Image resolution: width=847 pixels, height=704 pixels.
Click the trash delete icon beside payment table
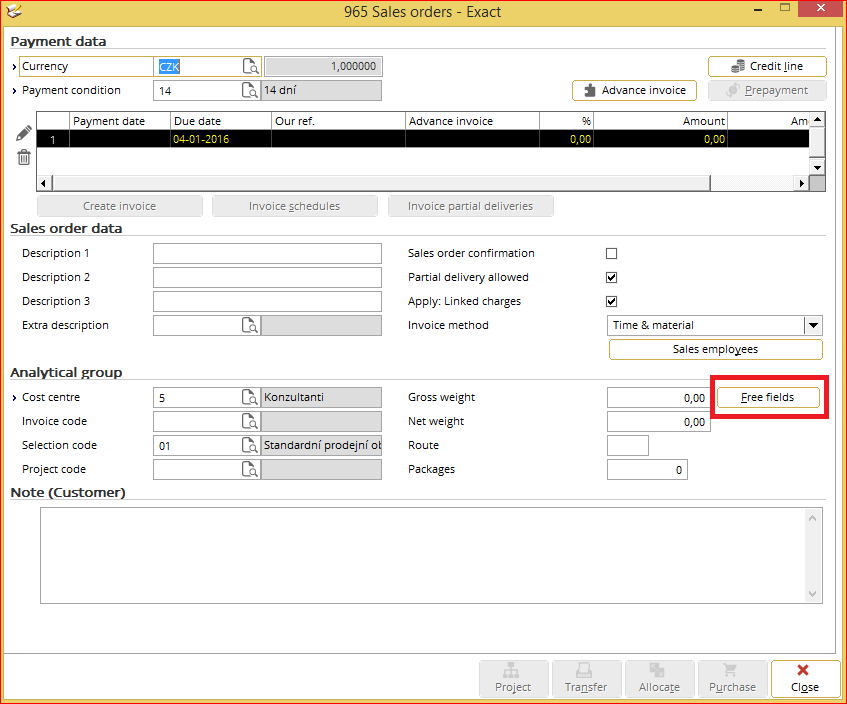pyautogui.click(x=24, y=157)
